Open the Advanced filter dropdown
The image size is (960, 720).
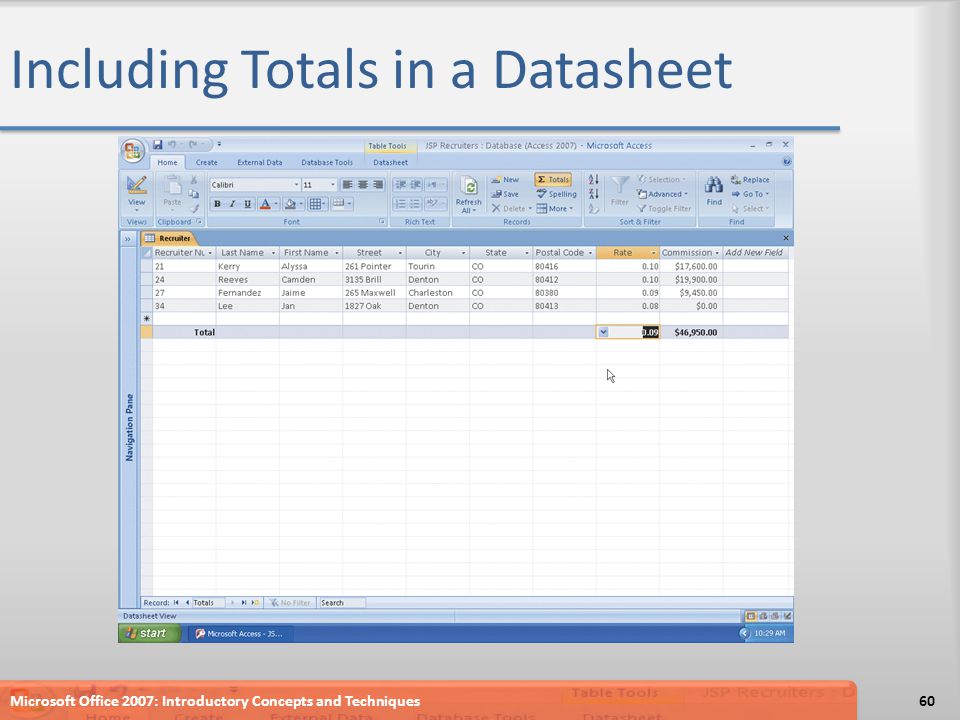(662, 194)
